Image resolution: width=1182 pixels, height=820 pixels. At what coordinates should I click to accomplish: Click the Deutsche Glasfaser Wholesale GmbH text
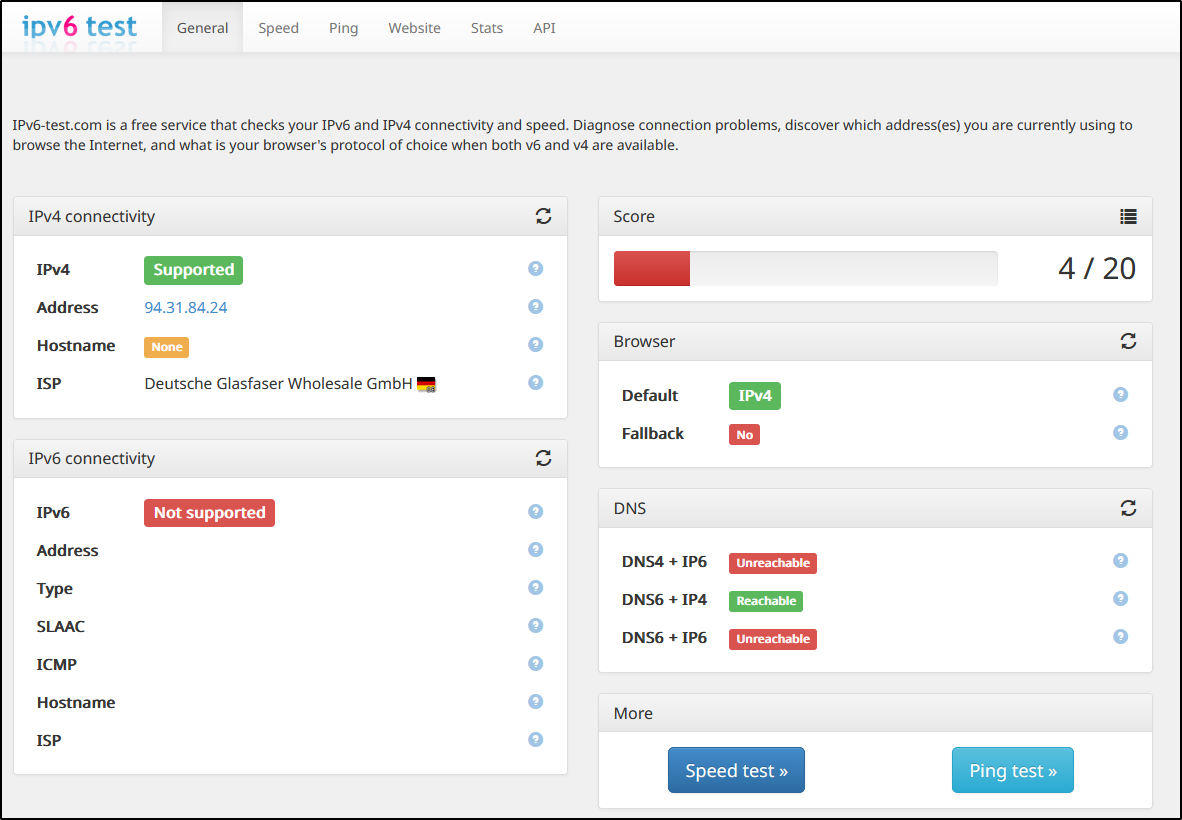pyautogui.click(x=278, y=384)
